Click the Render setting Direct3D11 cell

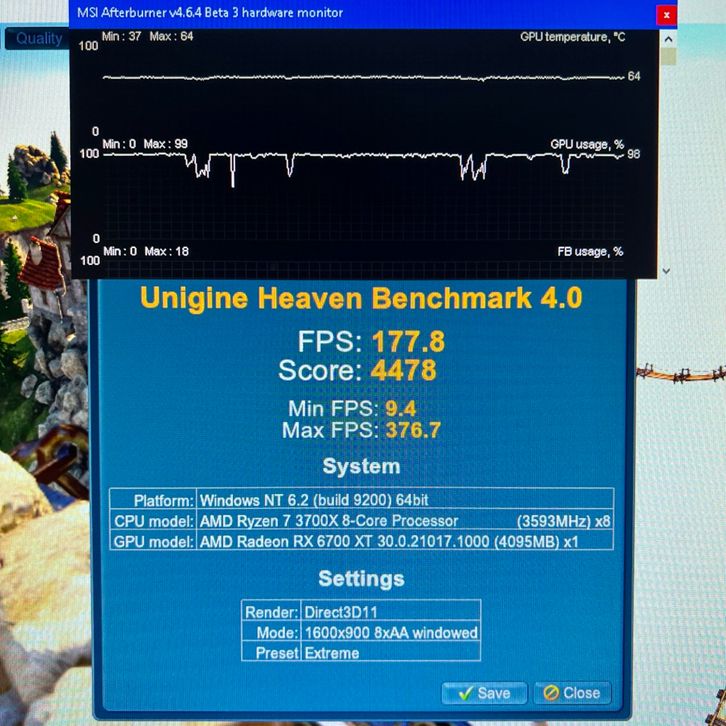(x=338, y=612)
